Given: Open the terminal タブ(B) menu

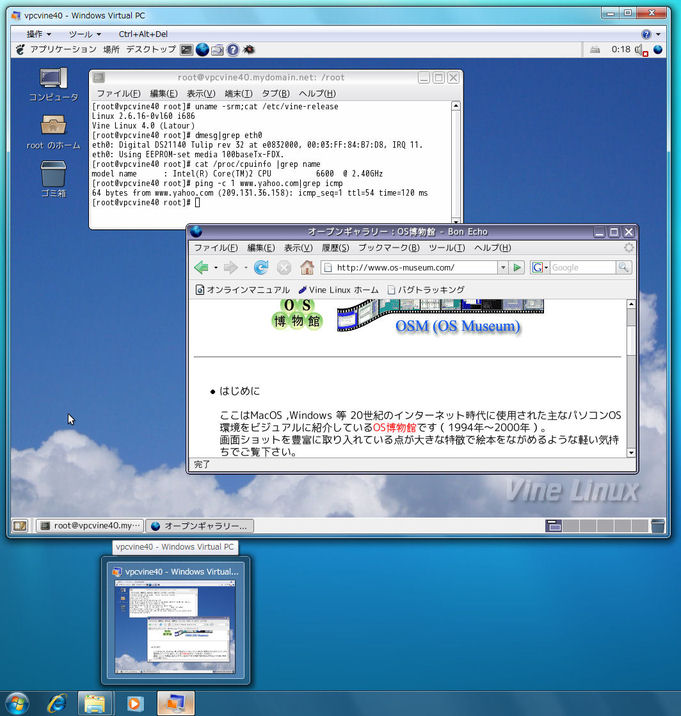Looking at the screenshot, I should pos(275,94).
